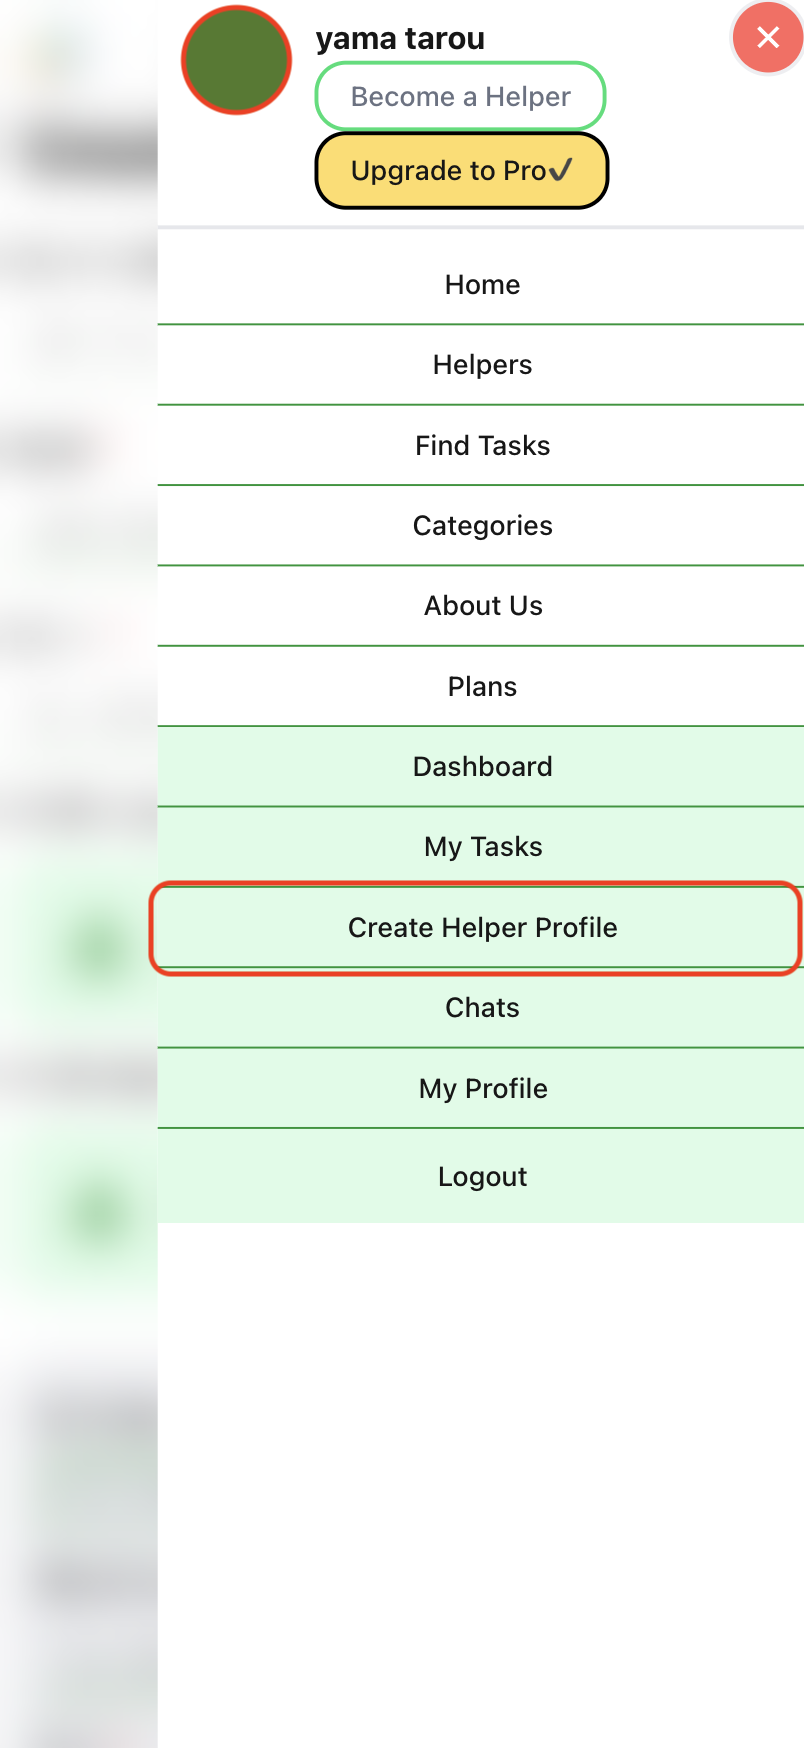Open Chats
The image size is (804, 1748).
coord(482,1007)
